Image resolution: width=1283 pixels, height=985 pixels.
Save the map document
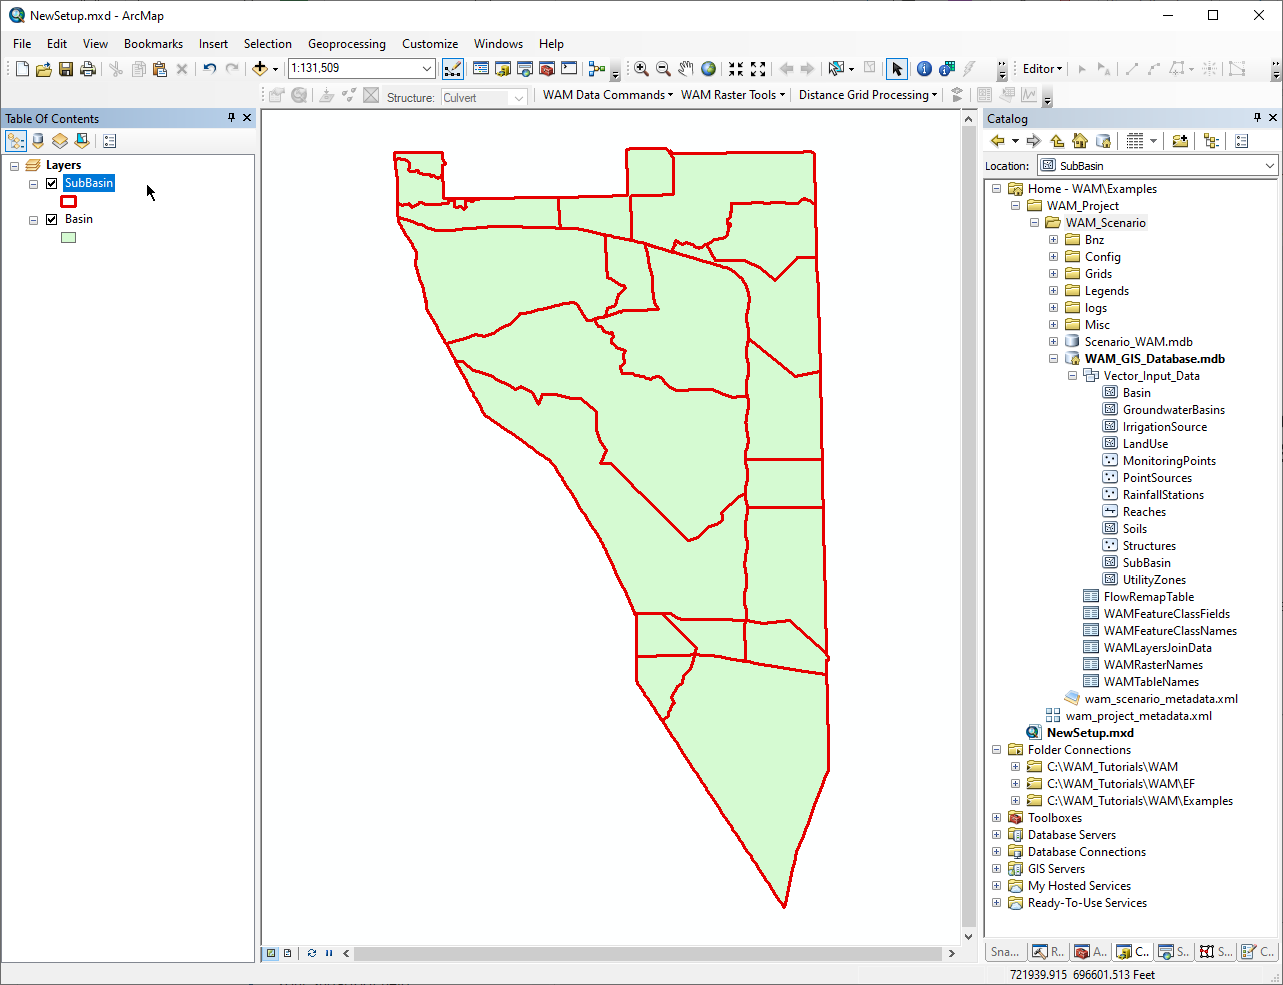click(x=66, y=69)
